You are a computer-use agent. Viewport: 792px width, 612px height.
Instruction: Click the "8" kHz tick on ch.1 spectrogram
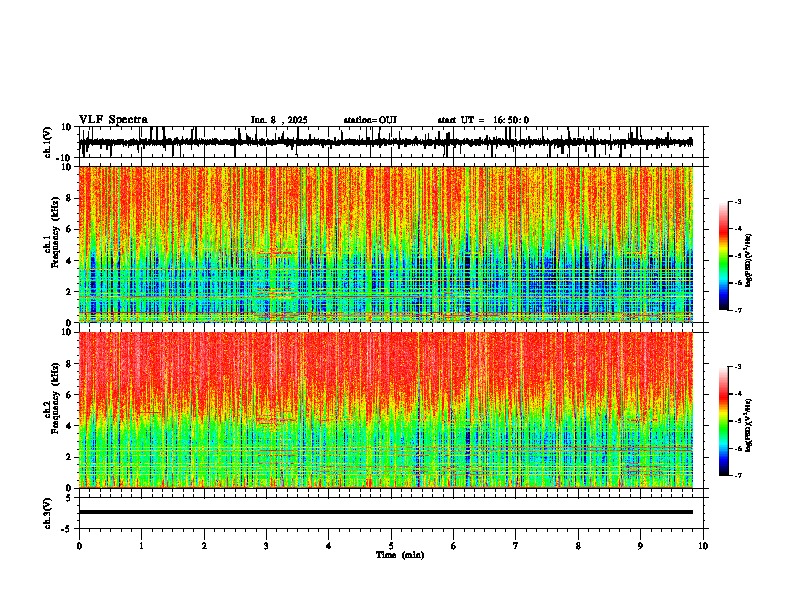(x=70, y=198)
